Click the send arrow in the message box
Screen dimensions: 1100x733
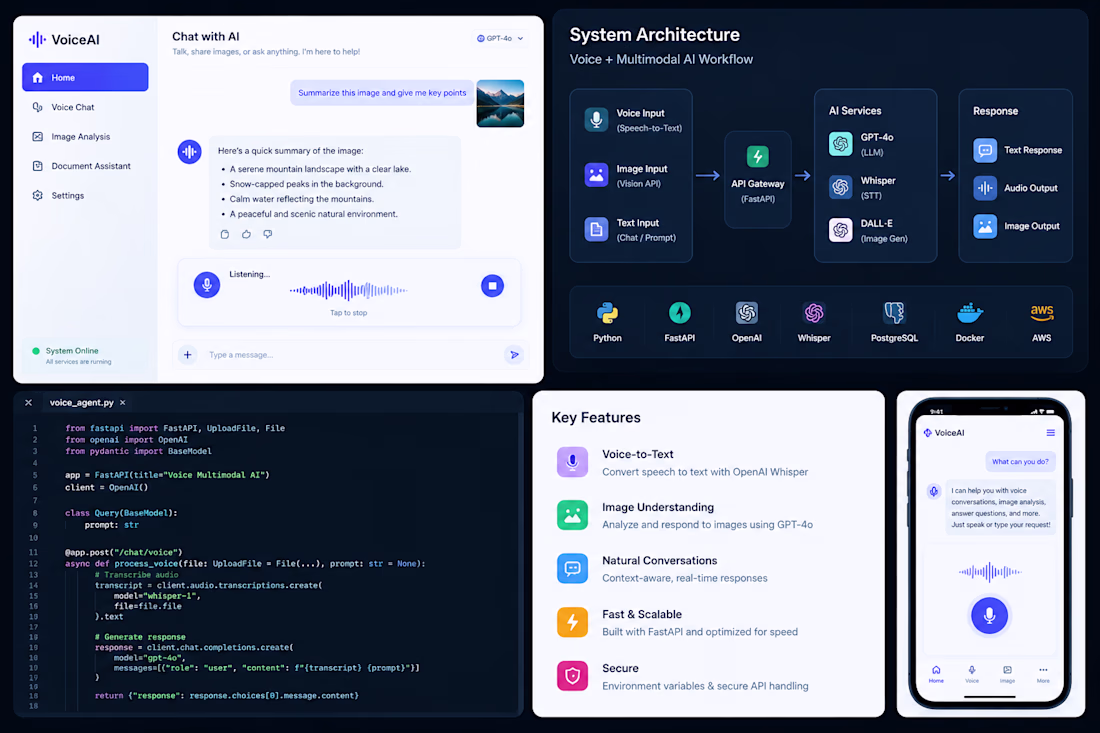[514, 355]
